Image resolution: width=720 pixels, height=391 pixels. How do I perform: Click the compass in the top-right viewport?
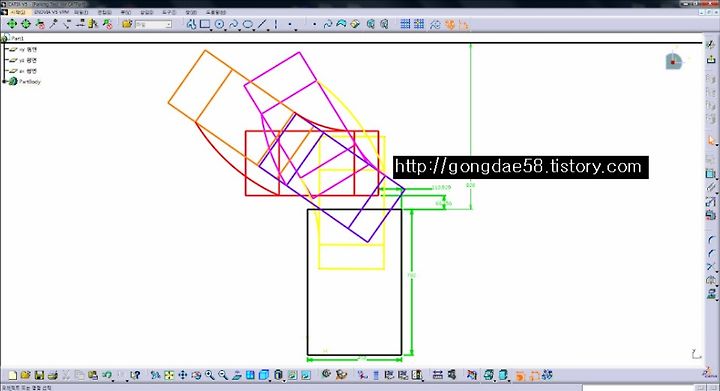coord(675,60)
